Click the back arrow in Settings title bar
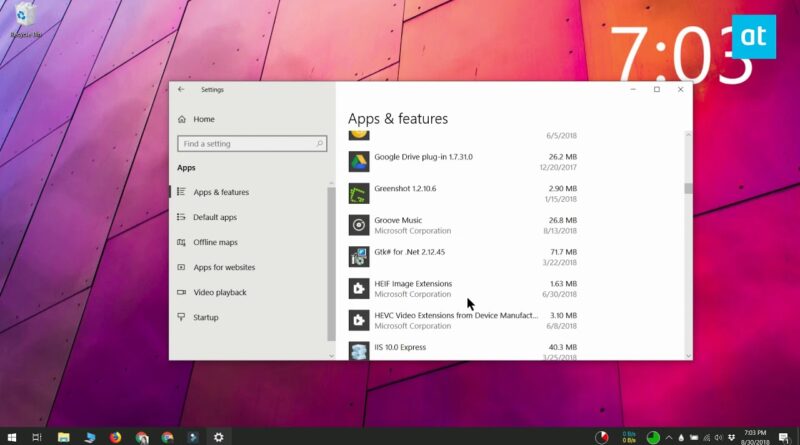The image size is (800, 445). click(181, 89)
